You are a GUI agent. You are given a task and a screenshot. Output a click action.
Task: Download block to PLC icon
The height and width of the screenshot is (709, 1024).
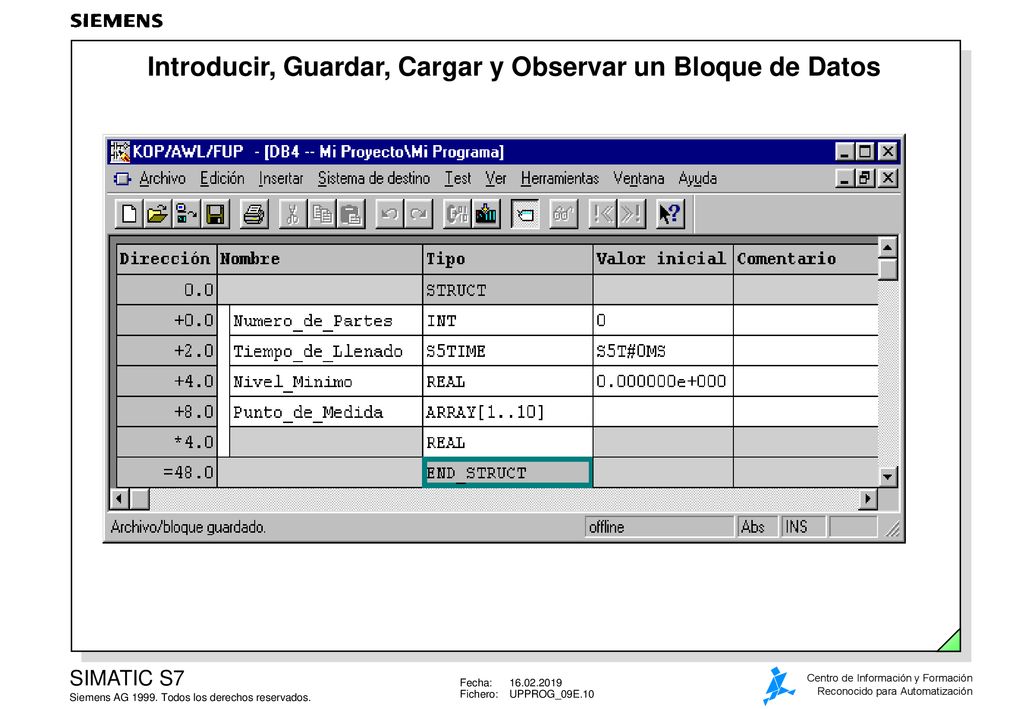pyautogui.click(x=486, y=213)
